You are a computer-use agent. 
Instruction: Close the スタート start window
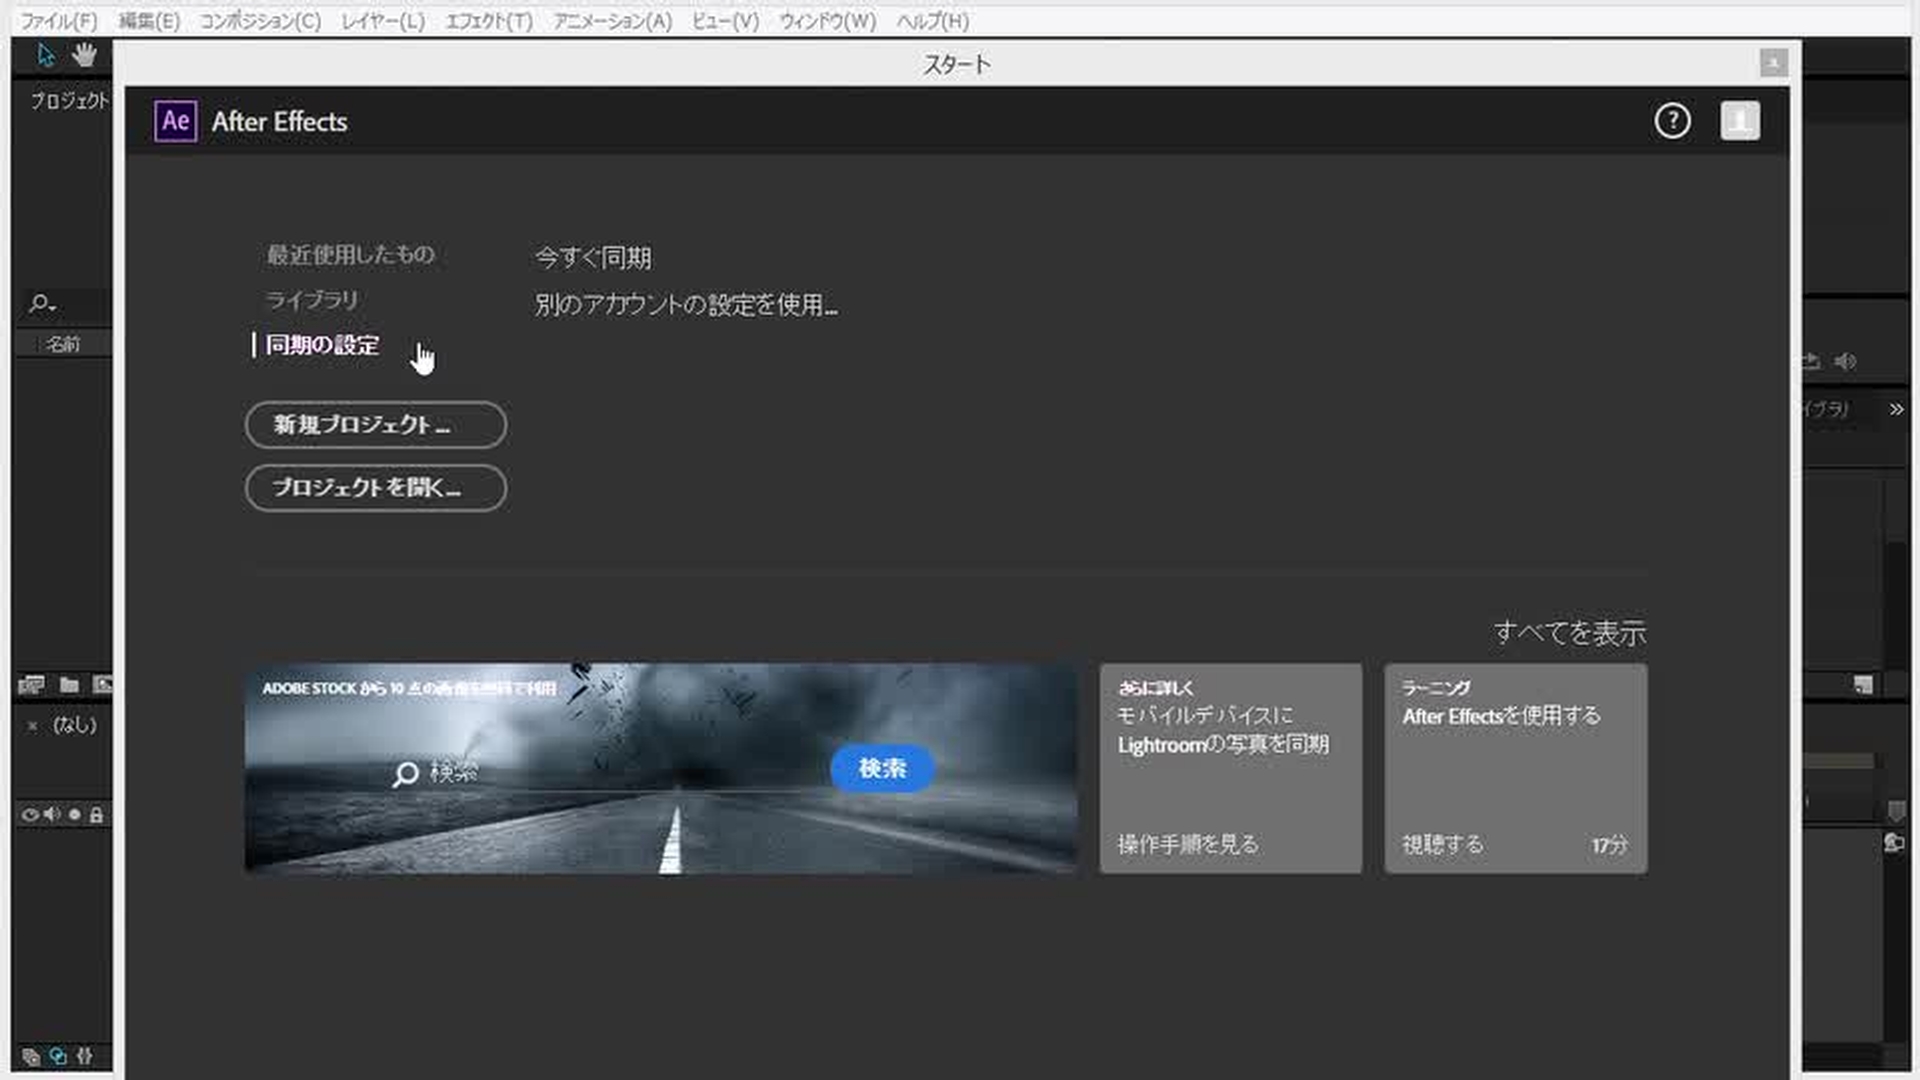pyautogui.click(x=1773, y=63)
